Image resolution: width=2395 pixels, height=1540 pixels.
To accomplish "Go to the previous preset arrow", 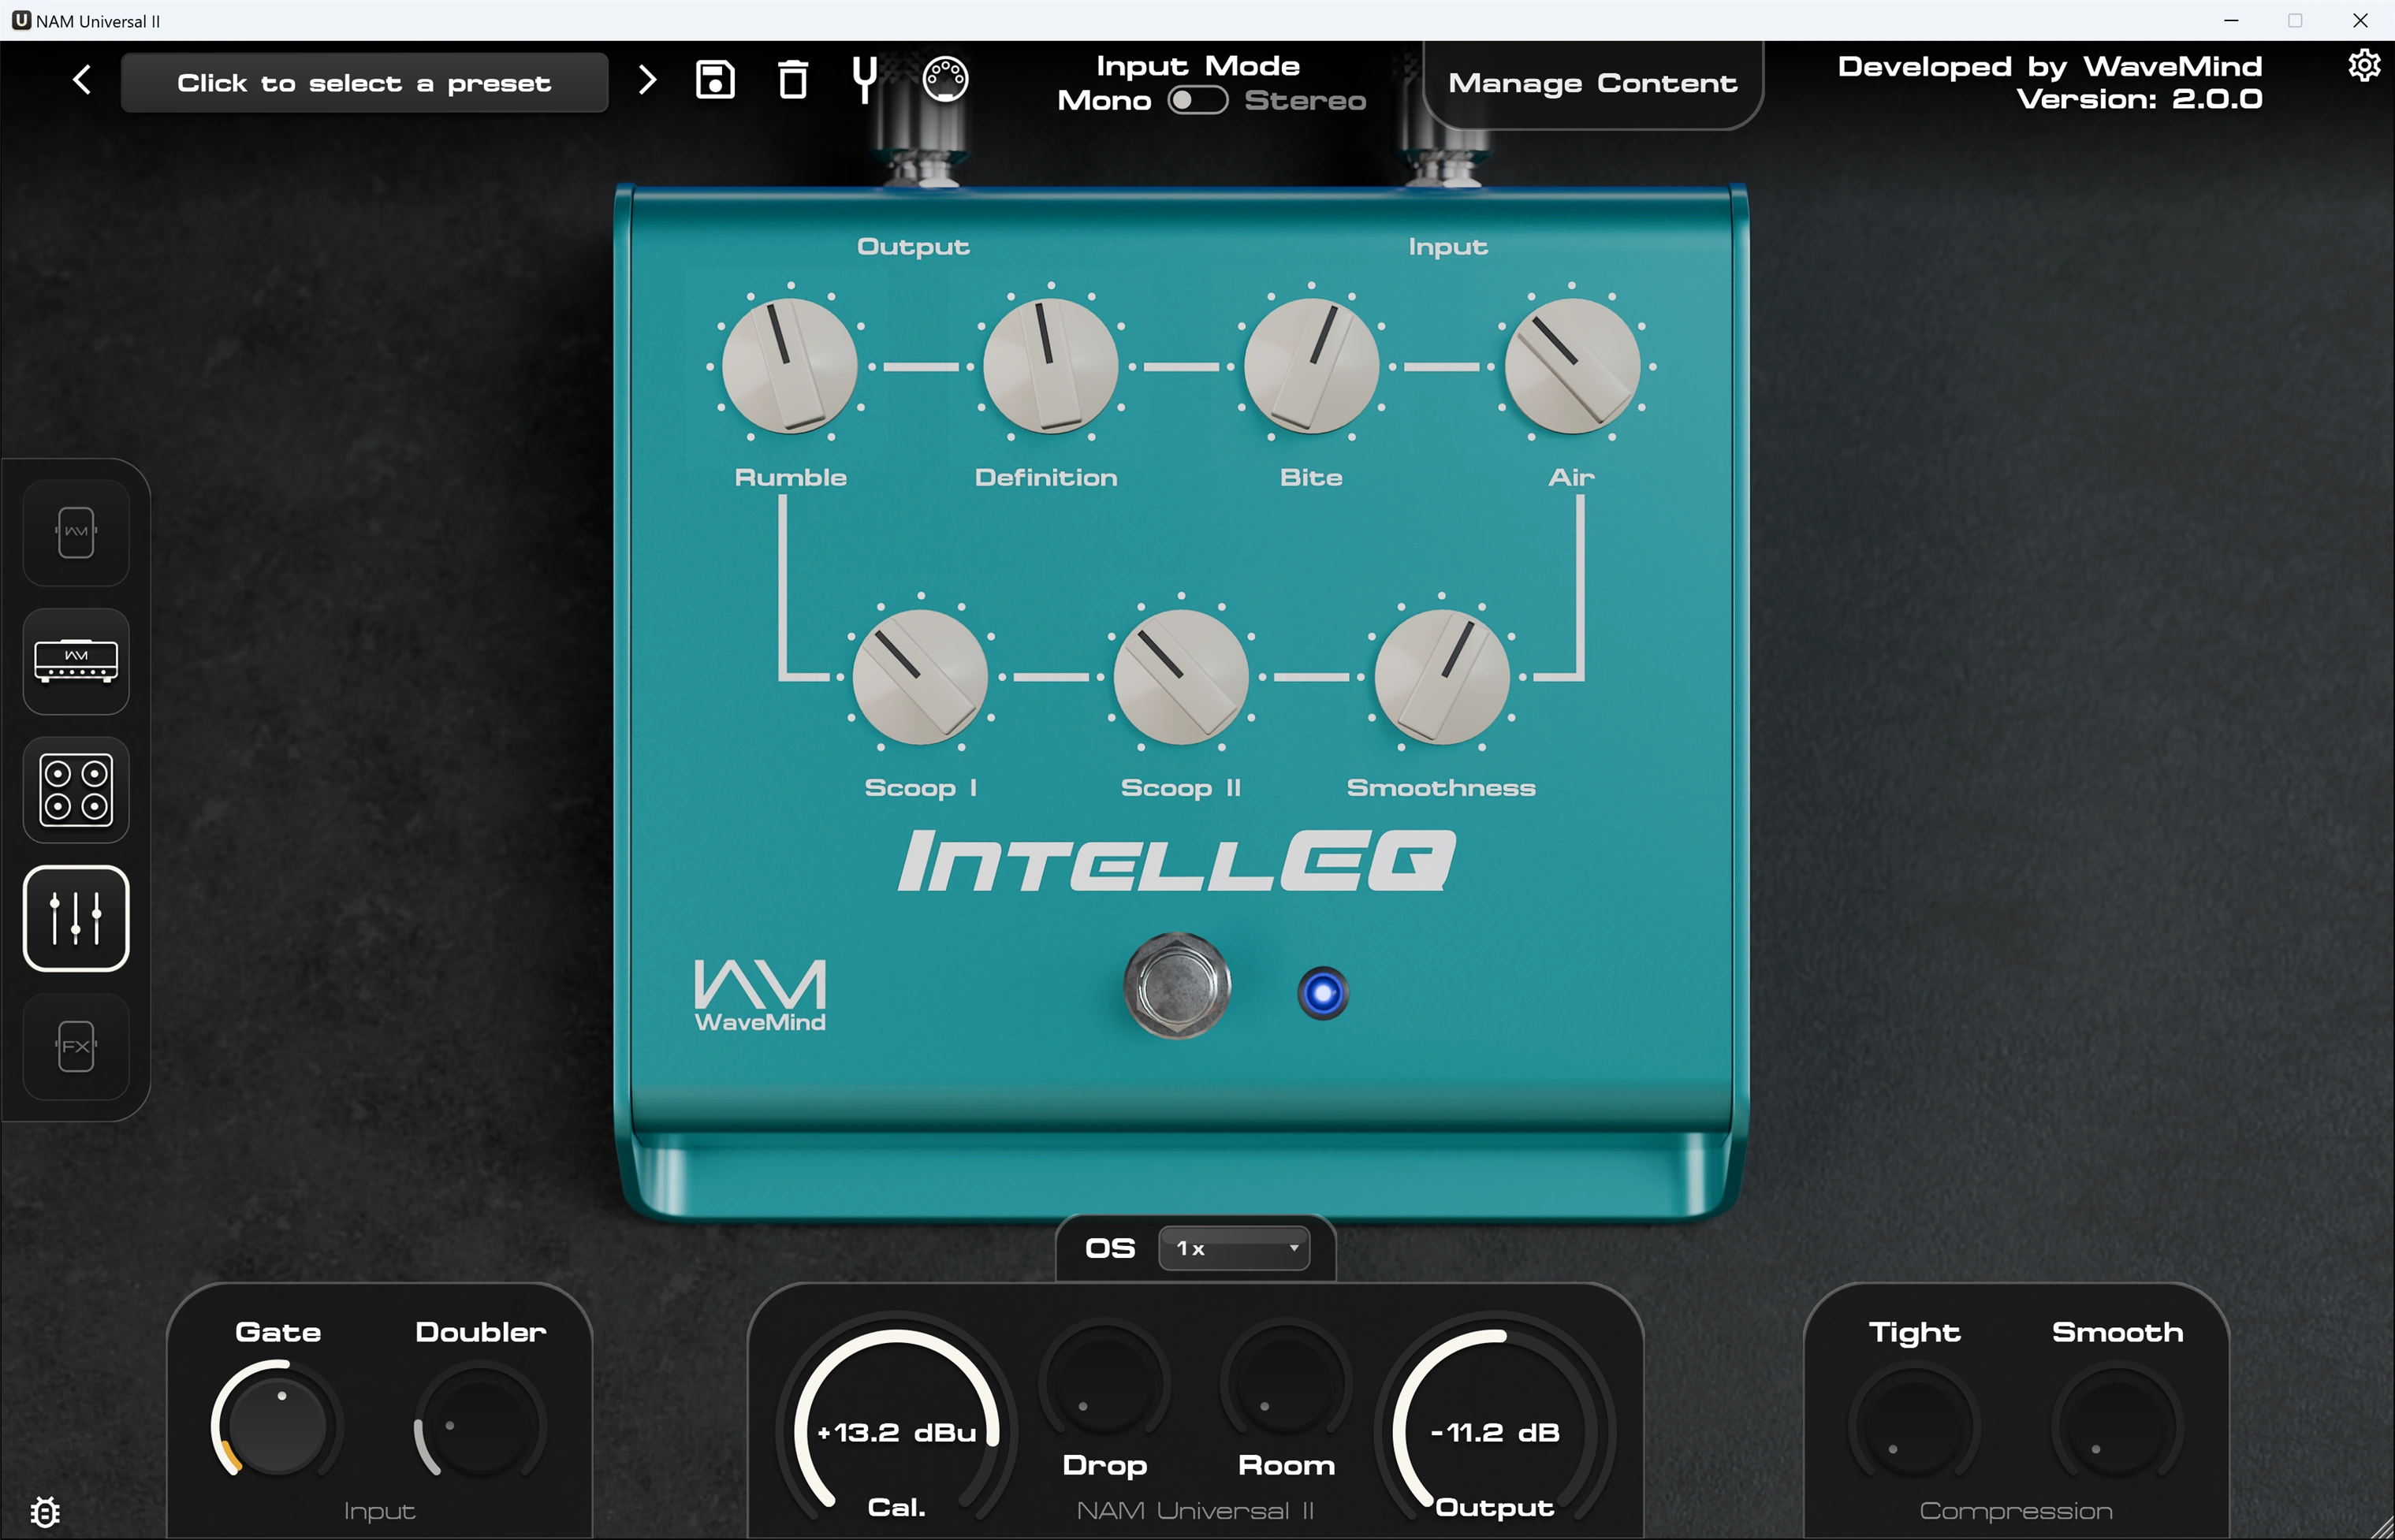I will point(82,80).
